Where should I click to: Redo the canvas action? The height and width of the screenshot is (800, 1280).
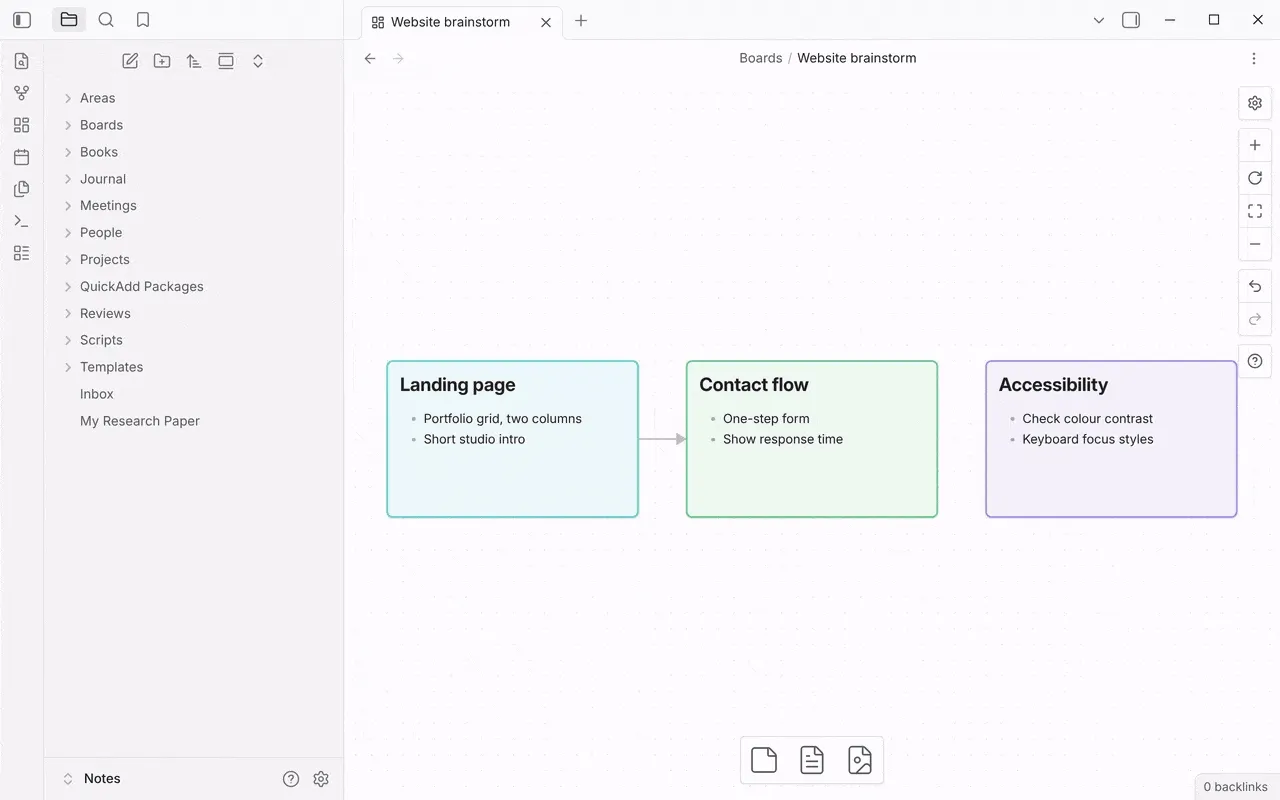(x=1255, y=319)
